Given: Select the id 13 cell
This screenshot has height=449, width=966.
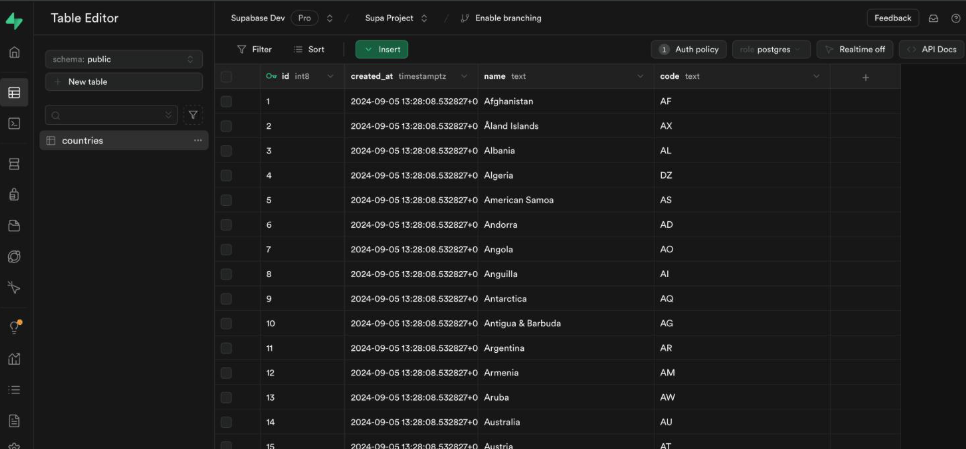Looking at the screenshot, I should click(x=302, y=397).
